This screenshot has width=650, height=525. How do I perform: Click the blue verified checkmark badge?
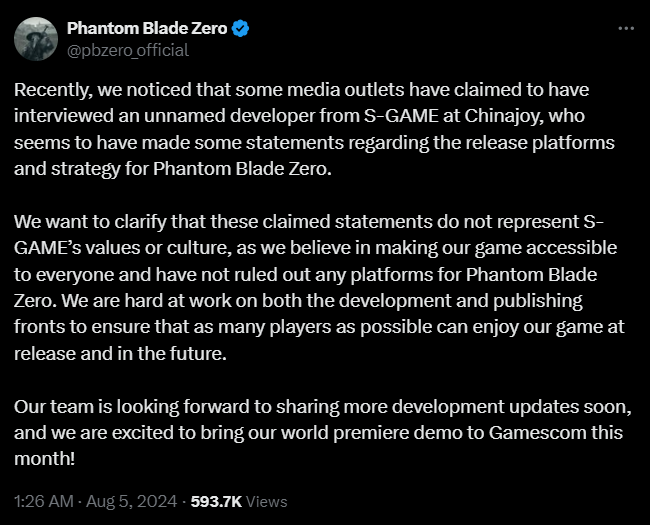tap(240, 29)
